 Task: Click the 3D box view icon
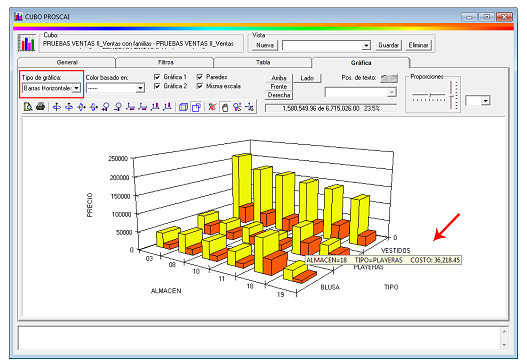(183, 107)
